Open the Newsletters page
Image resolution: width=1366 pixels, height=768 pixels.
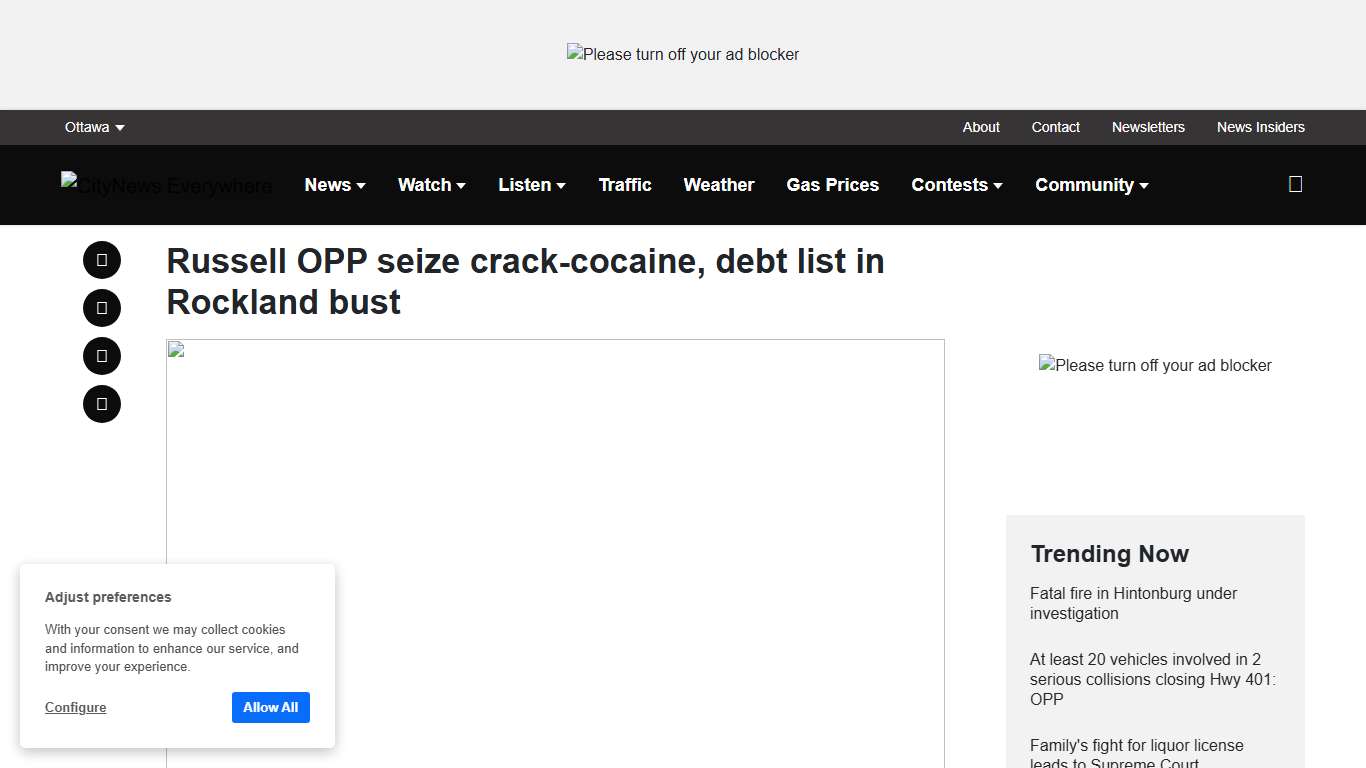(1148, 127)
